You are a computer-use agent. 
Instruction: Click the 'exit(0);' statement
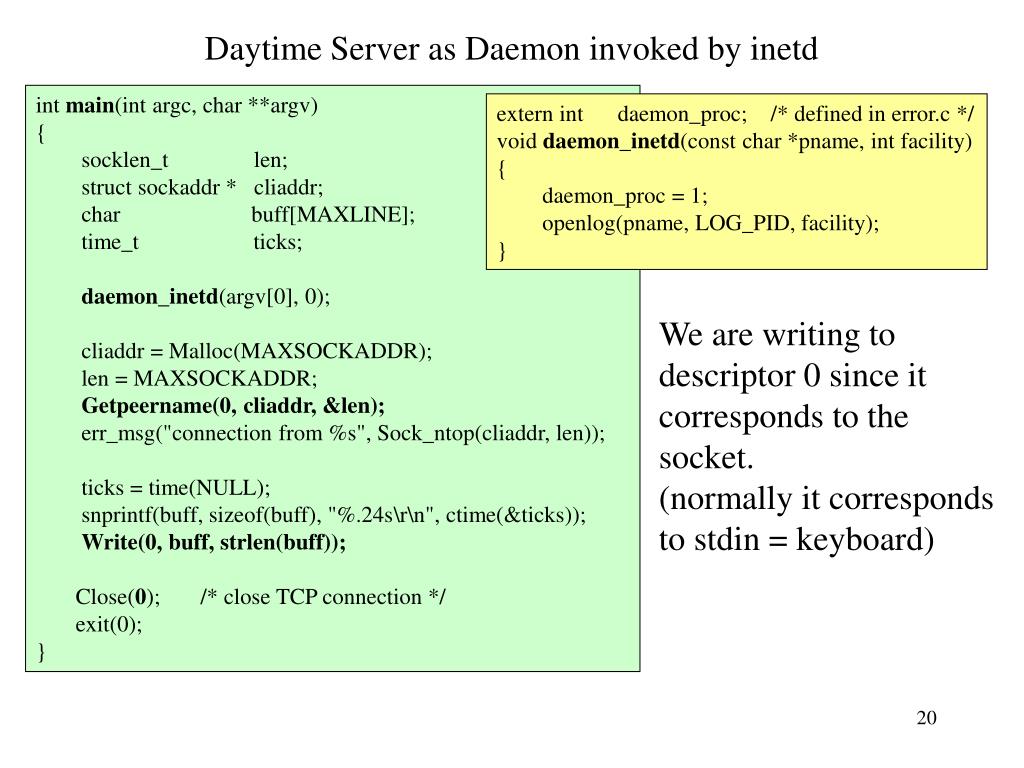[108, 625]
